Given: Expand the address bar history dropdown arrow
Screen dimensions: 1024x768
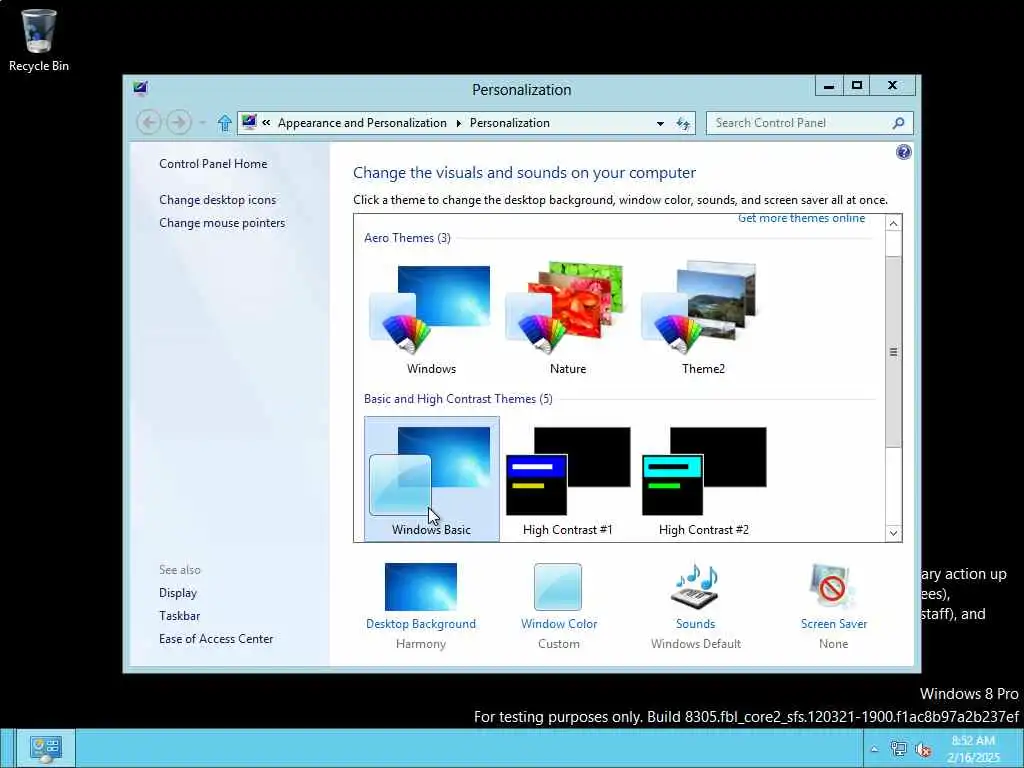Looking at the screenshot, I should pyautogui.click(x=660, y=123).
